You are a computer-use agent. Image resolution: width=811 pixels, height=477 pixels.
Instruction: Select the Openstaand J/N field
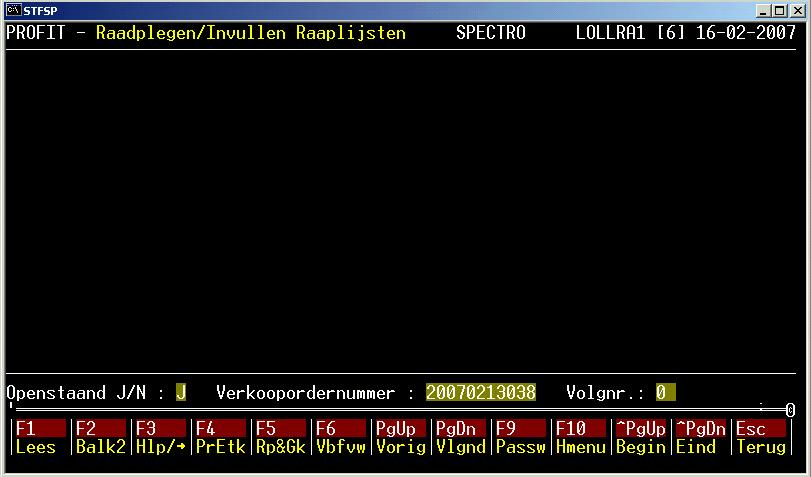[181, 393]
